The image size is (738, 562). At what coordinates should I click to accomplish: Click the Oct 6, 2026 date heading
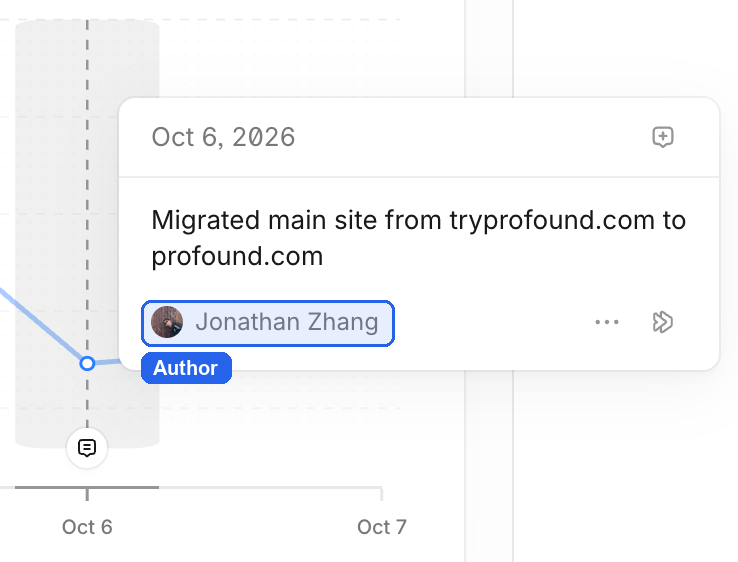click(x=223, y=137)
